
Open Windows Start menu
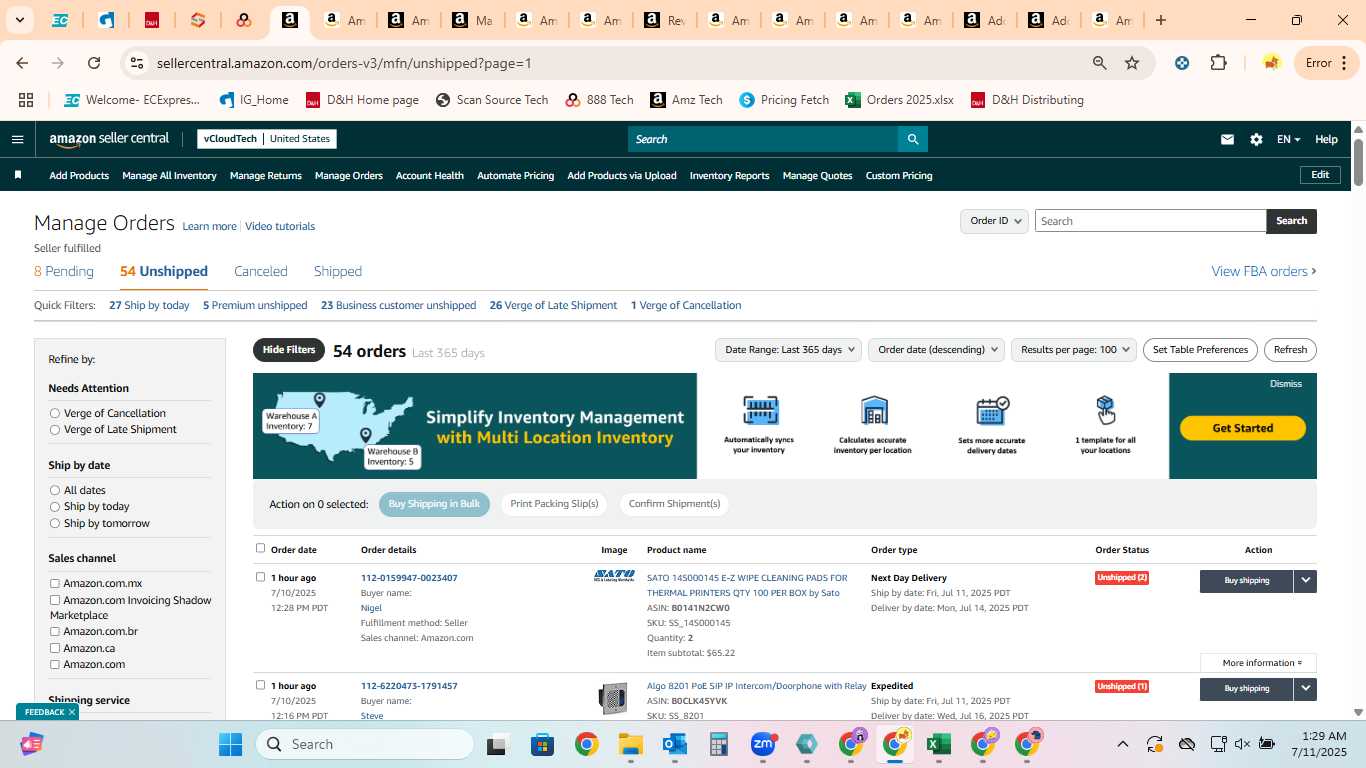coord(230,744)
